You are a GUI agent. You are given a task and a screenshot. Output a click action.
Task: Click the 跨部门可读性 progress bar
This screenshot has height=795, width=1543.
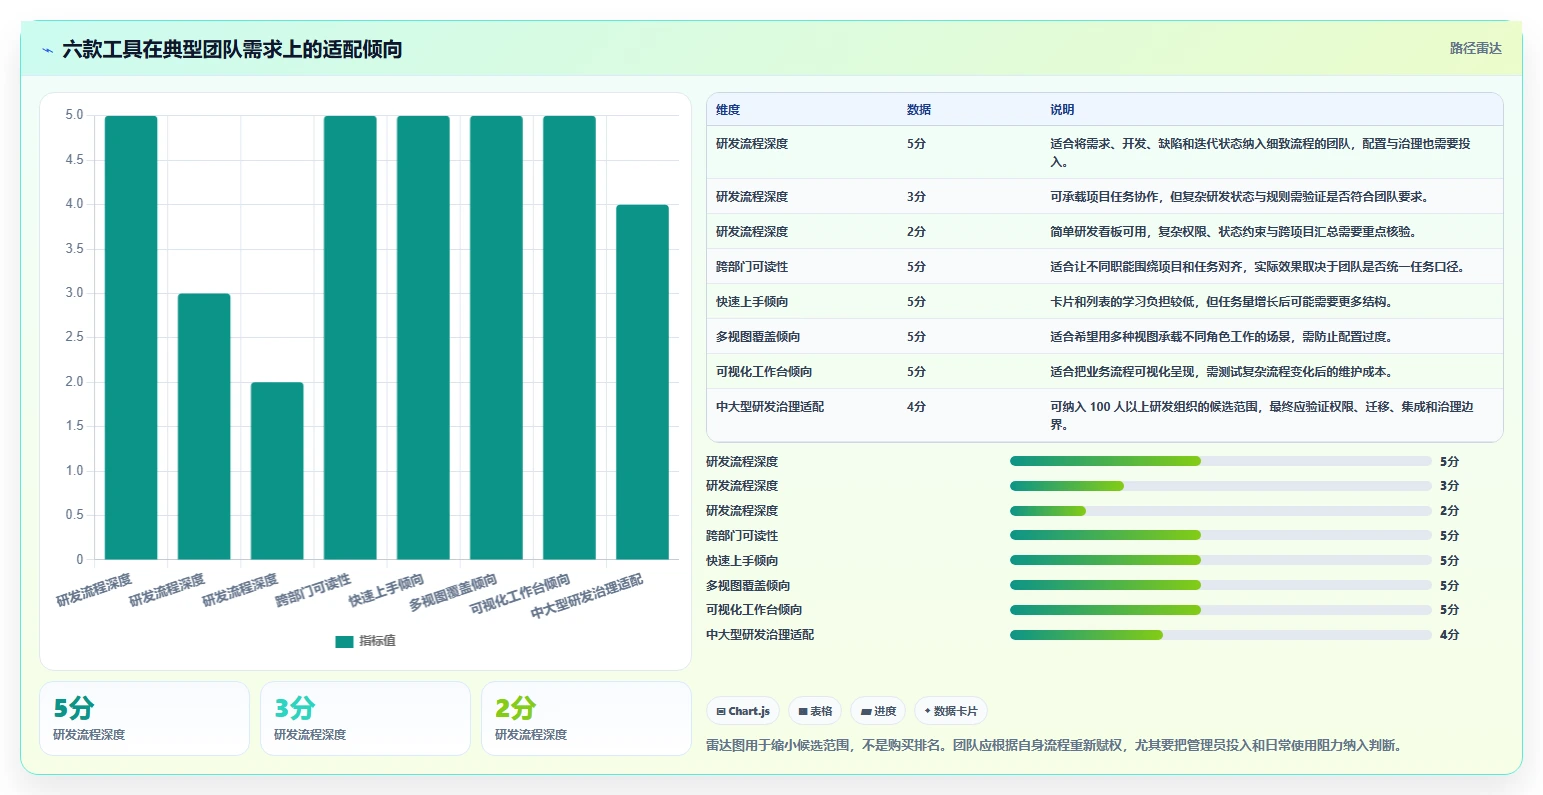[1220, 536]
